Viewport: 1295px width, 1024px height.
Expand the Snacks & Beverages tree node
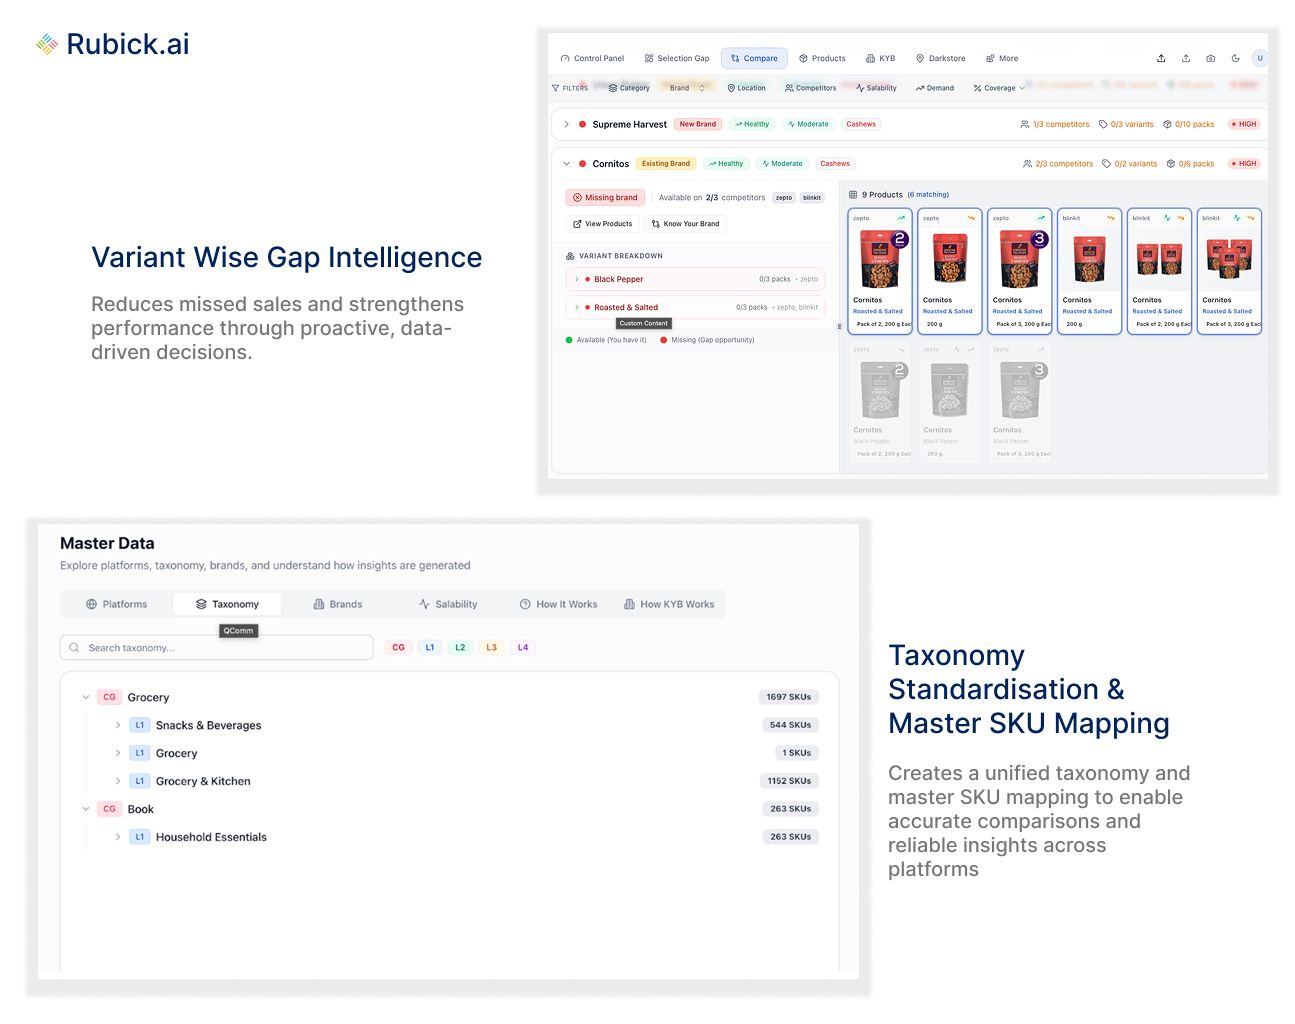118,725
